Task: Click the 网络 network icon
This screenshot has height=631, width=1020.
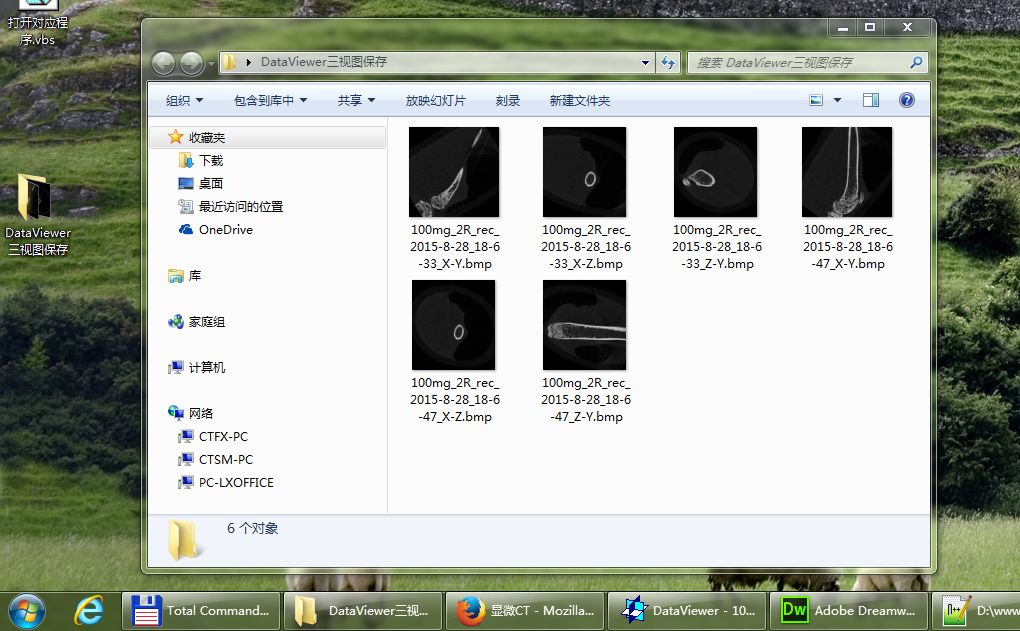Action: (x=176, y=412)
